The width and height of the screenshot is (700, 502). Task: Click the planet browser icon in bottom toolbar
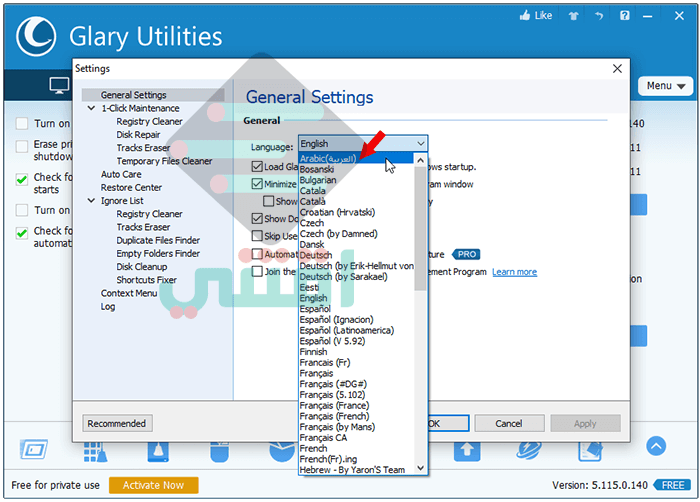coord(529,450)
